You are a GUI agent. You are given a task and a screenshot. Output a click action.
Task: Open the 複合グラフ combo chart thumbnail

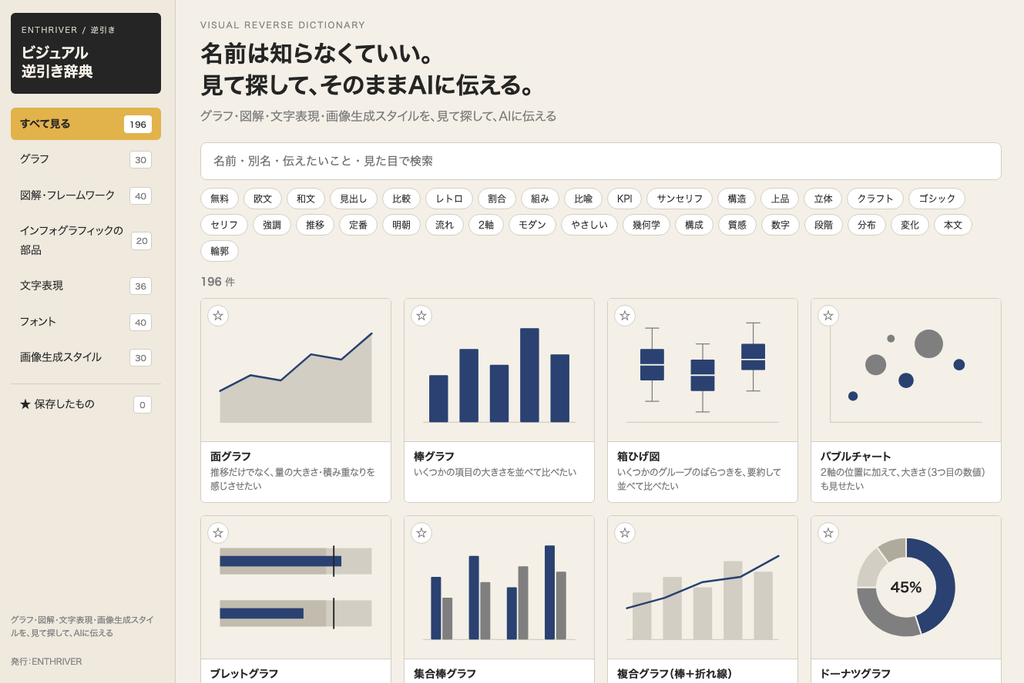click(703, 588)
